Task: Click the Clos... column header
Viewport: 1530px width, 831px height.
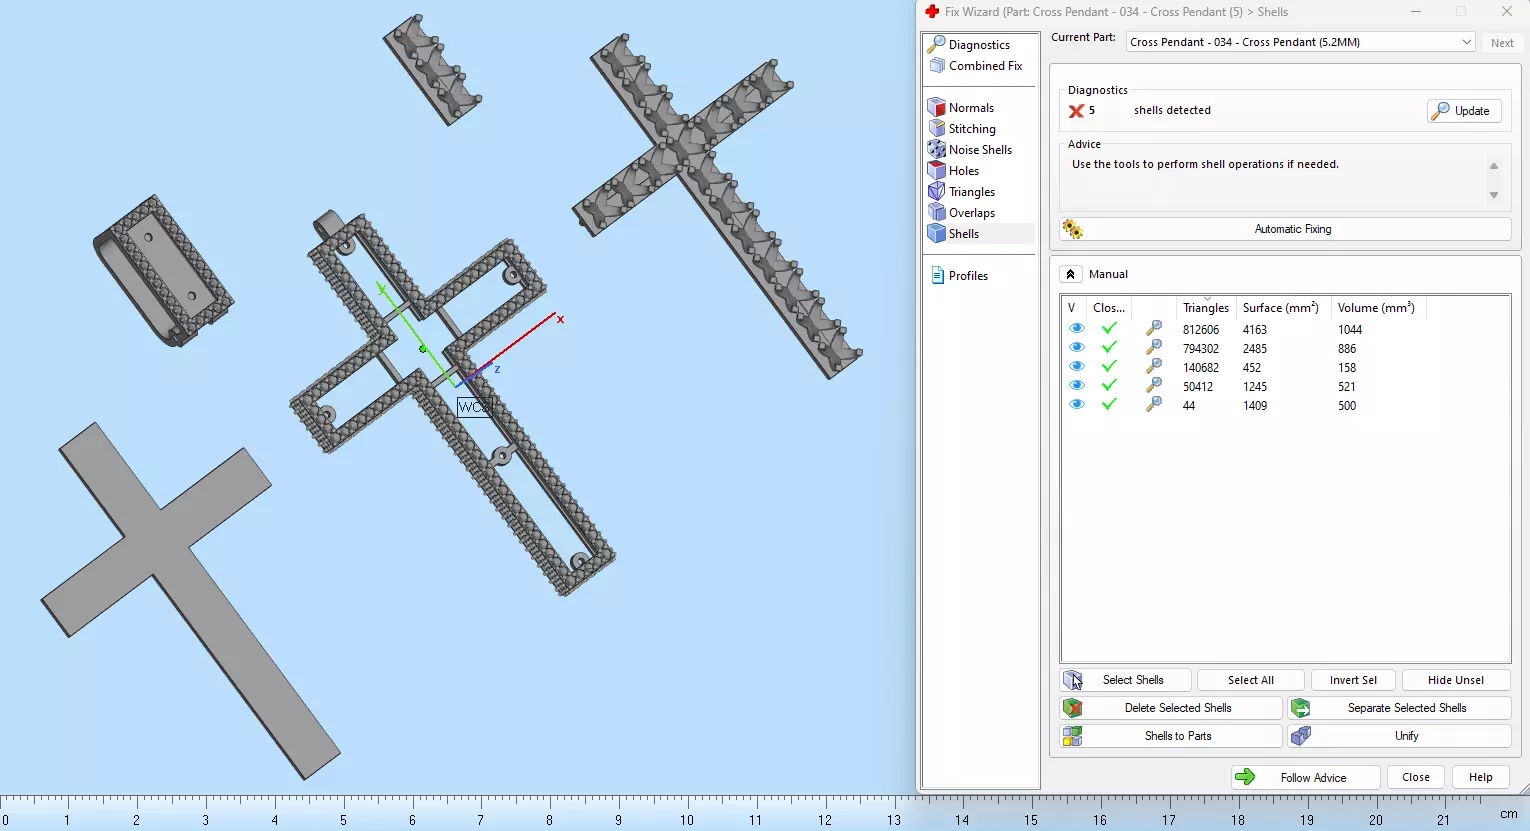Action: coord(1109,308)
